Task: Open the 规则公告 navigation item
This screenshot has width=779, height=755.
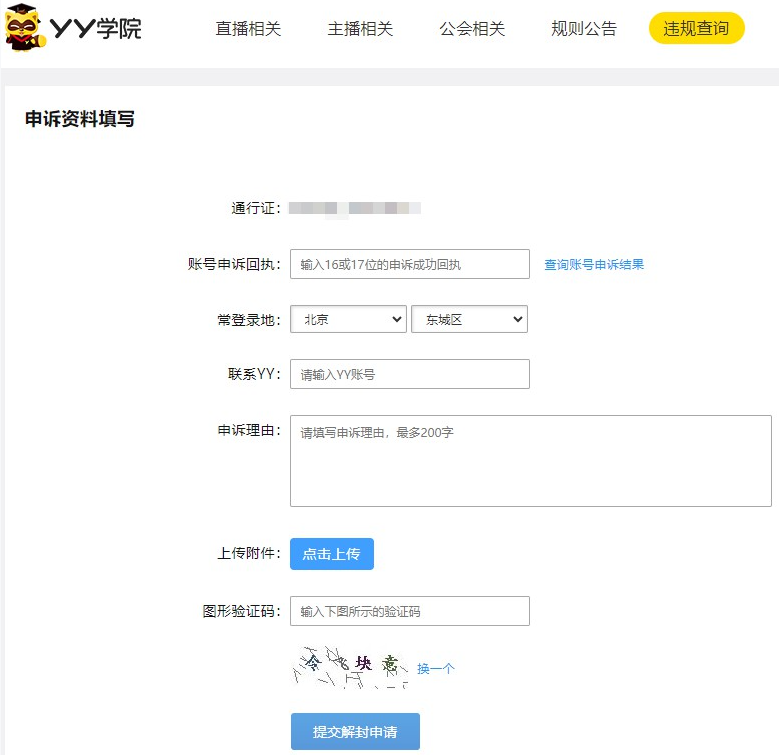Action: click(584, 29)
